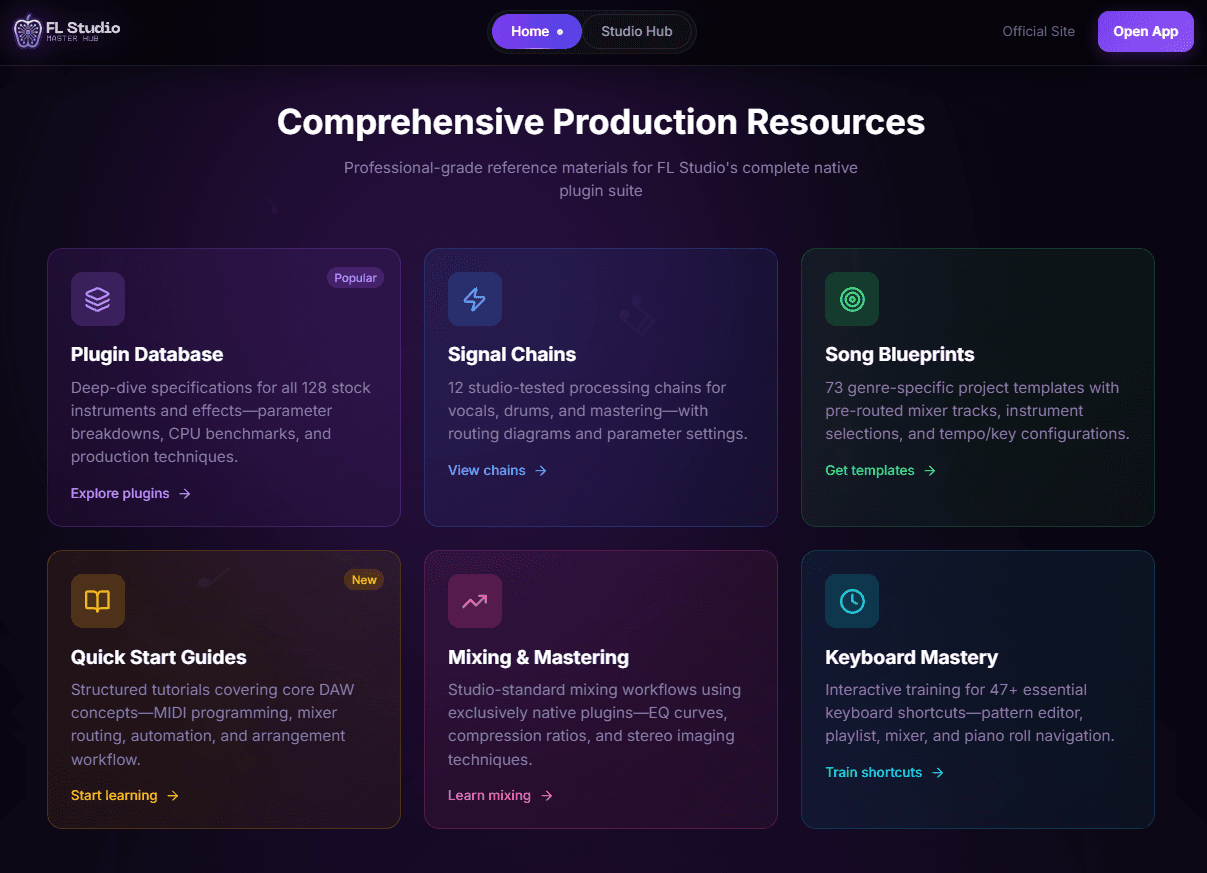Click the Song Blueprints card title
This screenshot has width=1207, height=873.
click(900, 355)
